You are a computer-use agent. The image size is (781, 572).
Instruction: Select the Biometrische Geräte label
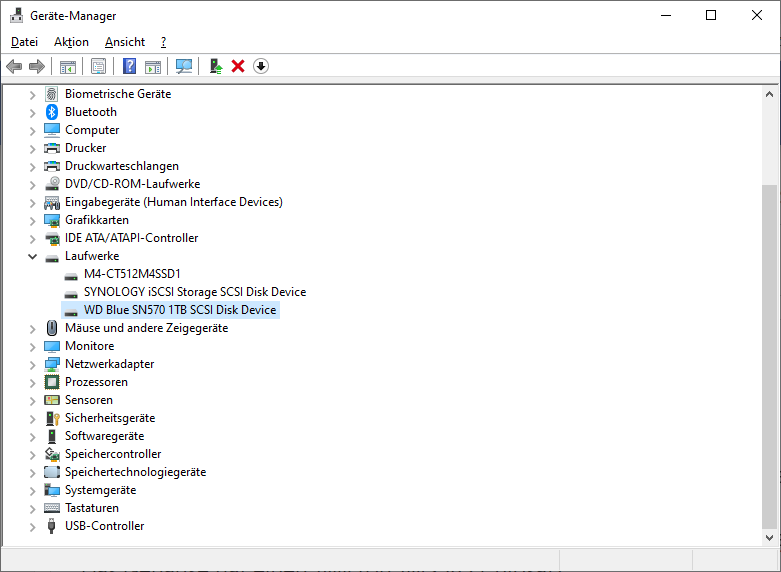118,94
